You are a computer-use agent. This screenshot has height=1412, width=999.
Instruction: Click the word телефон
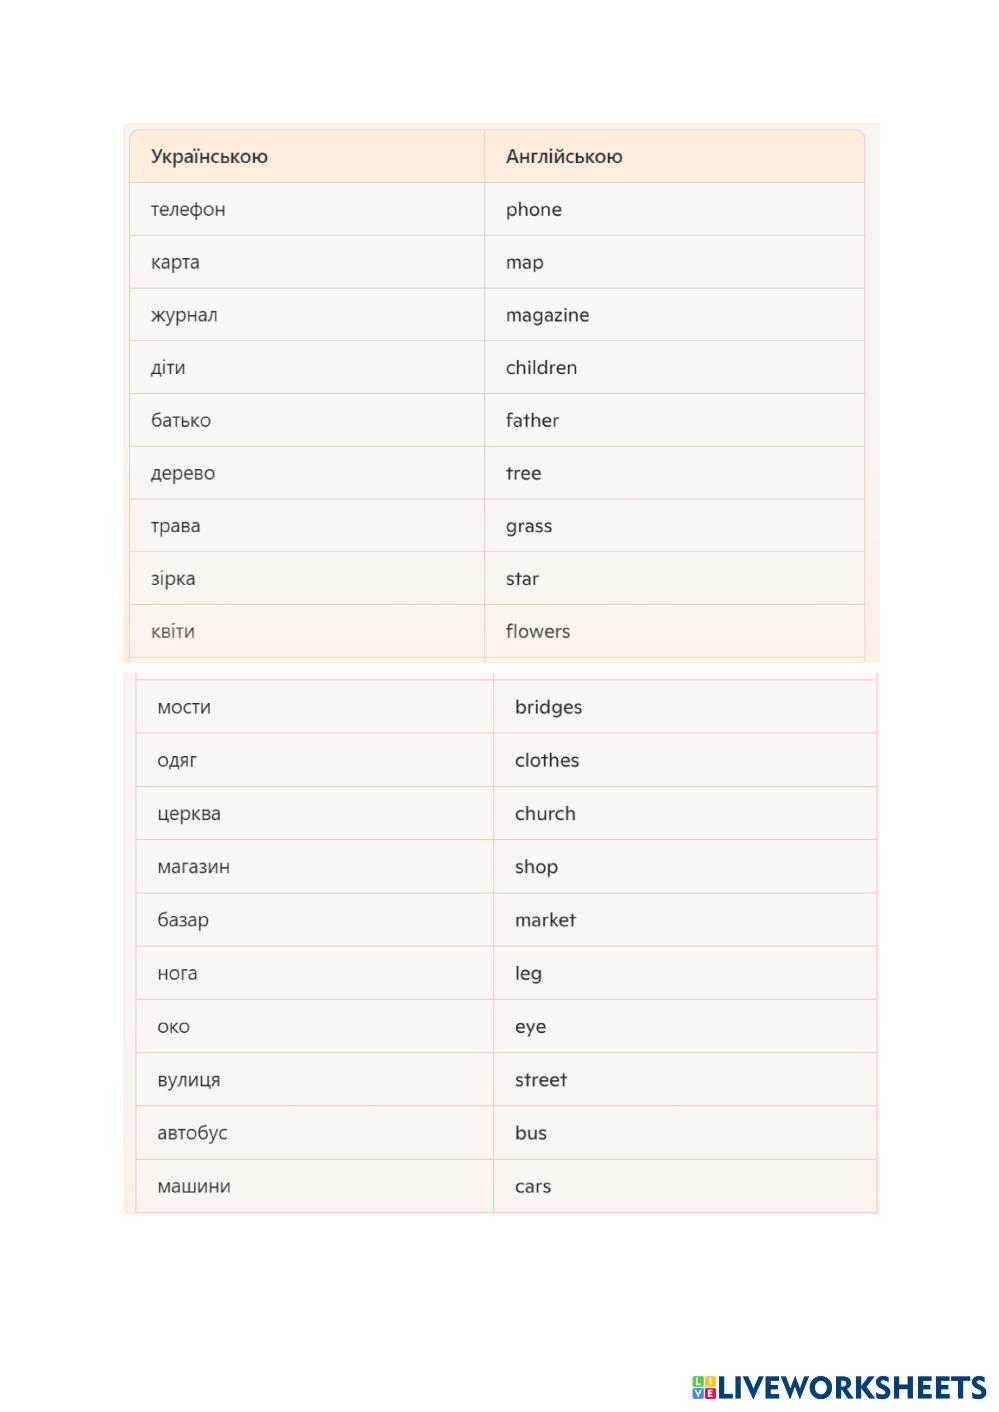(x=188, y=209)
